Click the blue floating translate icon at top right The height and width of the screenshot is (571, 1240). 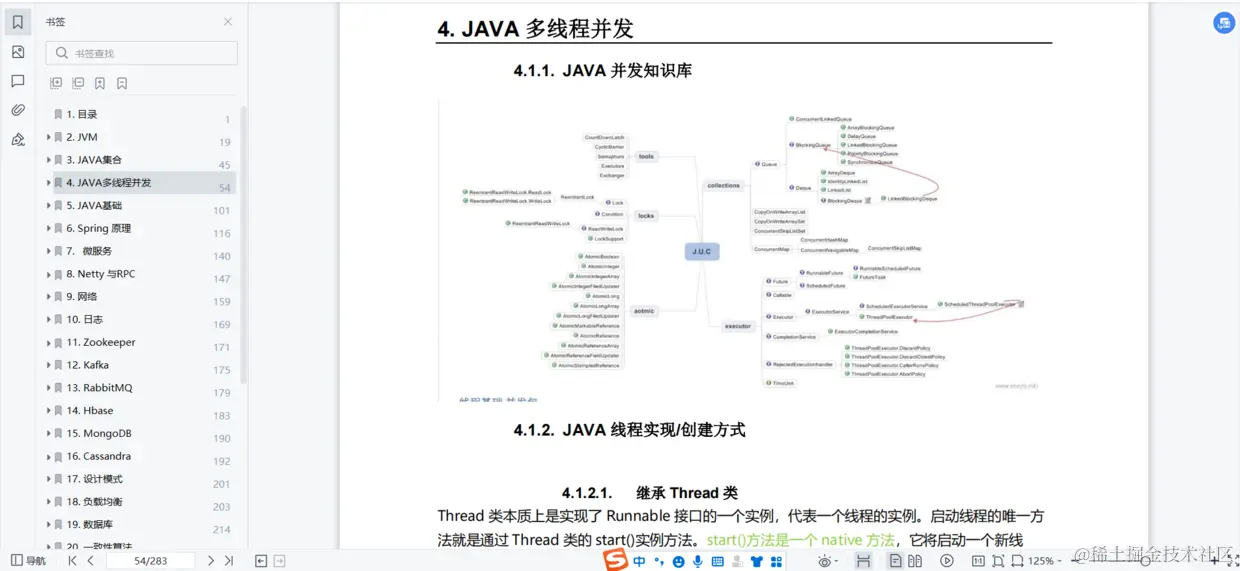point(1224,23)
